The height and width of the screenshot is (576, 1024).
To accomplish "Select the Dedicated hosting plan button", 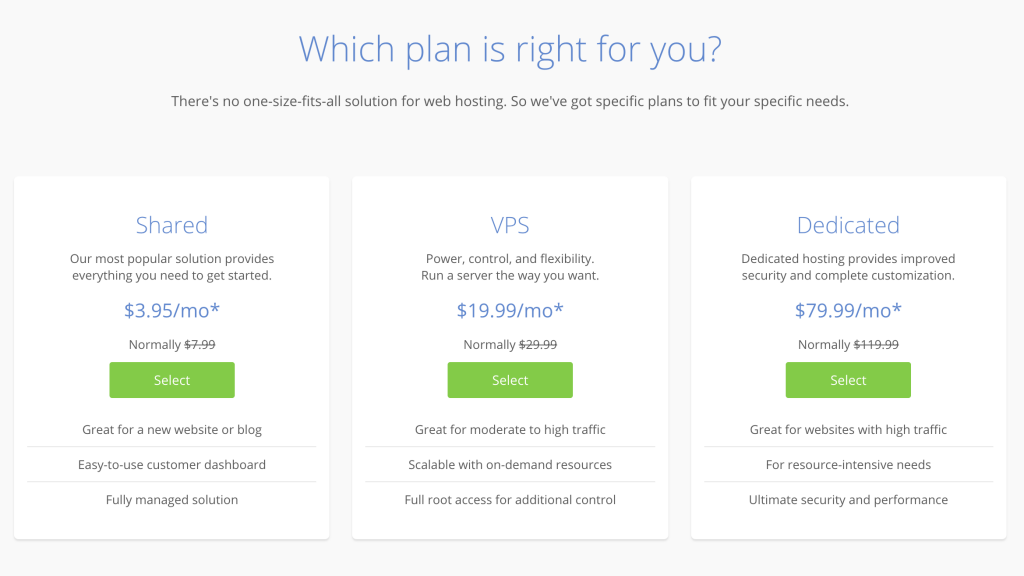I will 848,380.
